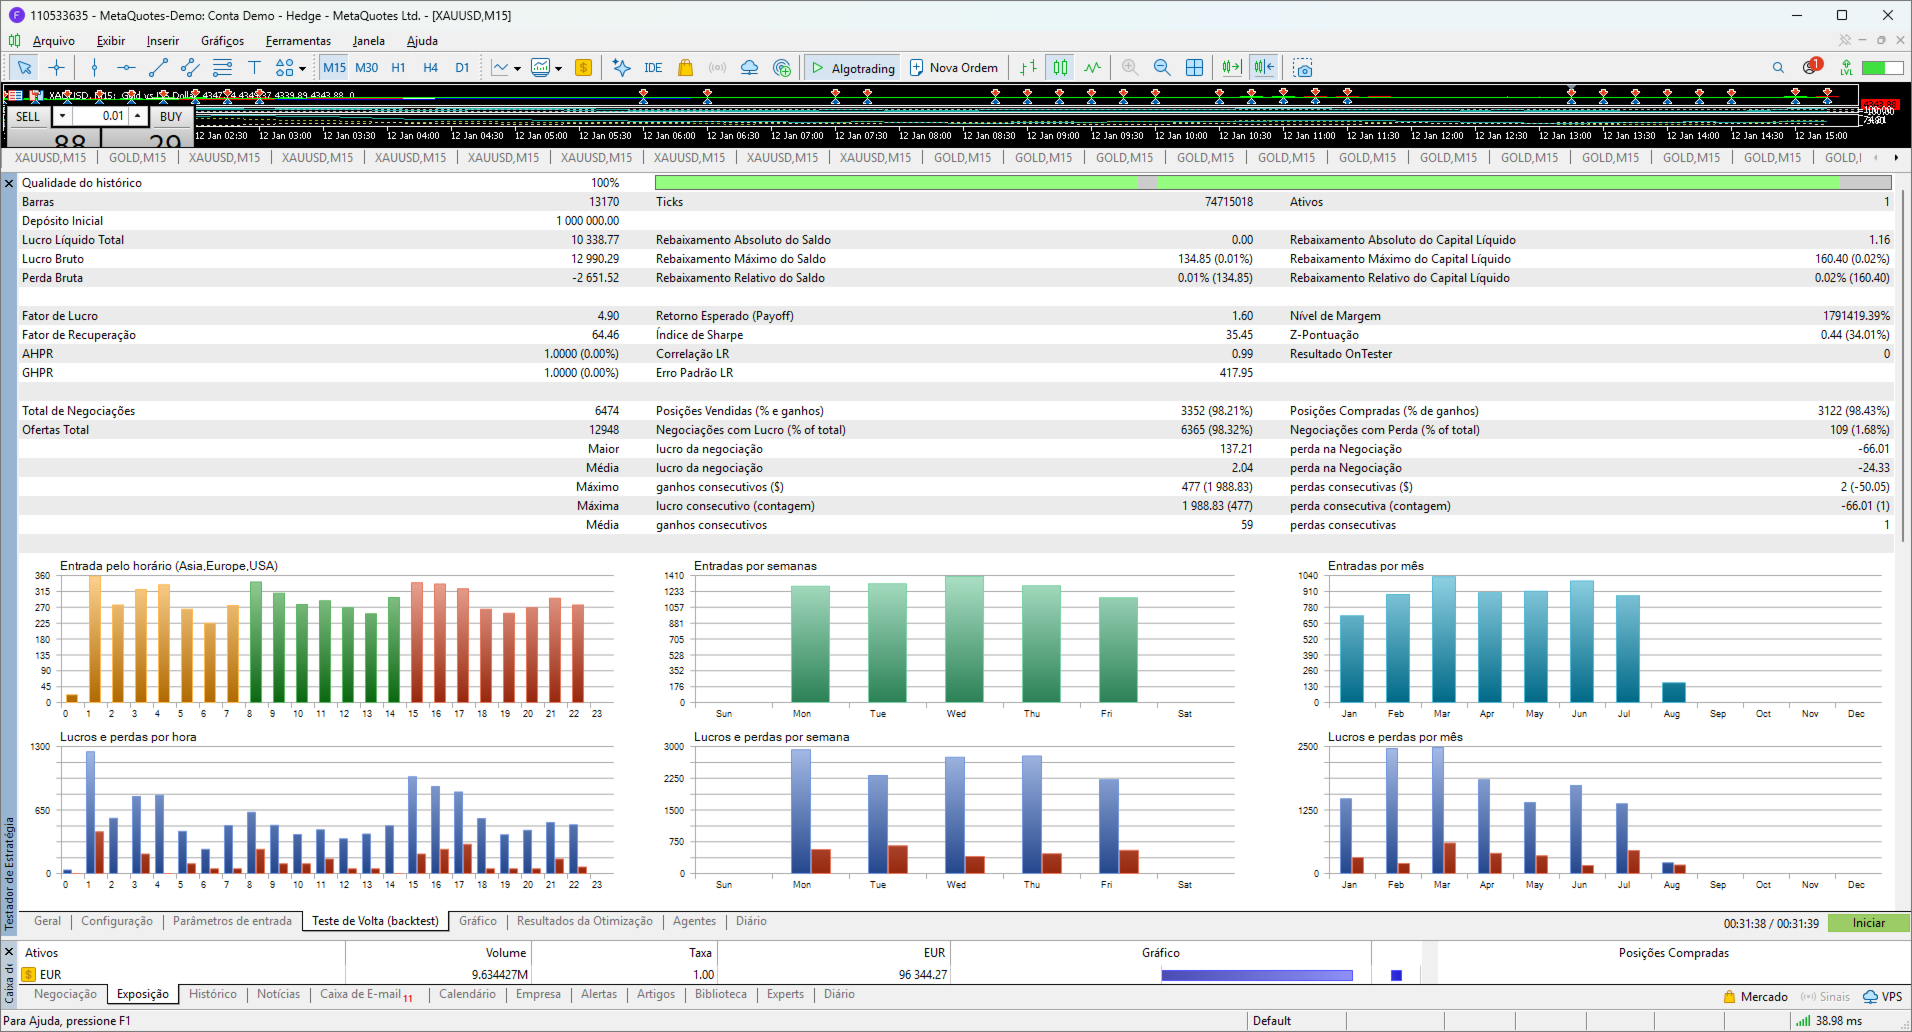Click the green history quality progress bar
This screenshot has width=1912, height=1032.
(x=1272, y=183)
